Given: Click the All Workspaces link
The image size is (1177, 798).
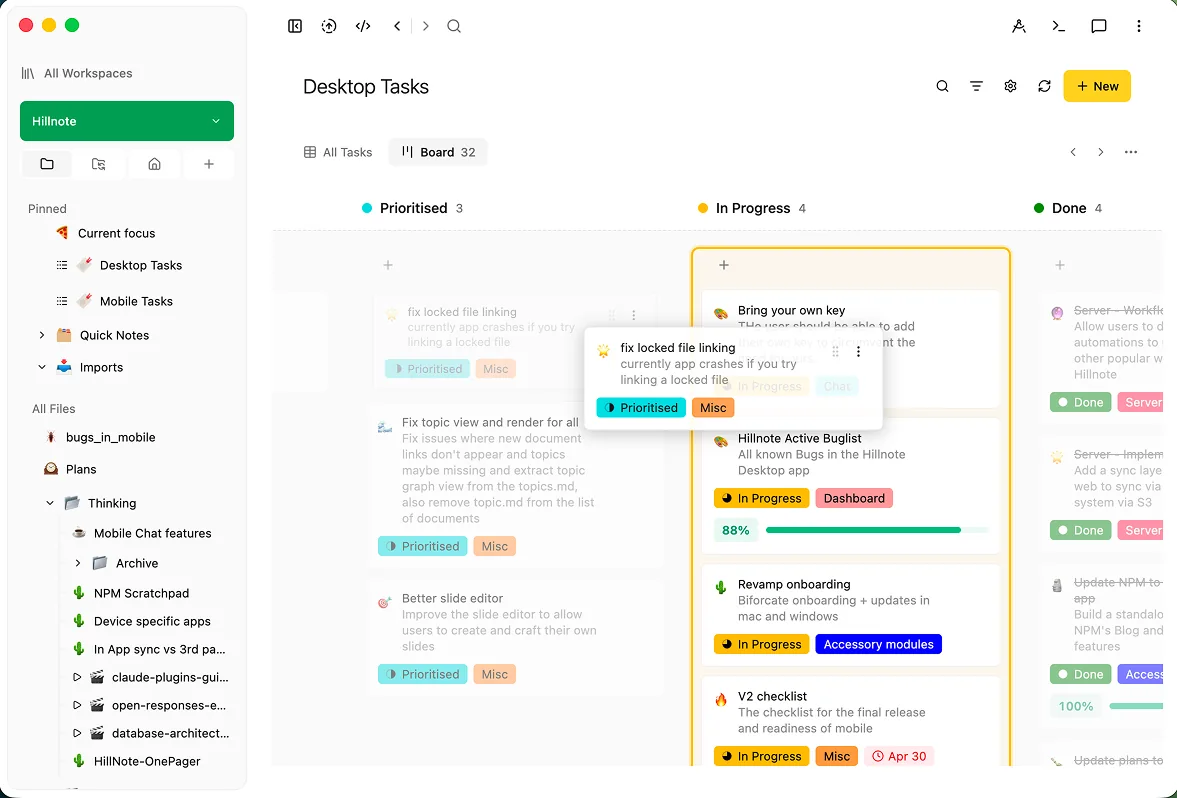Looking at the screenshot, I should 88,74.
